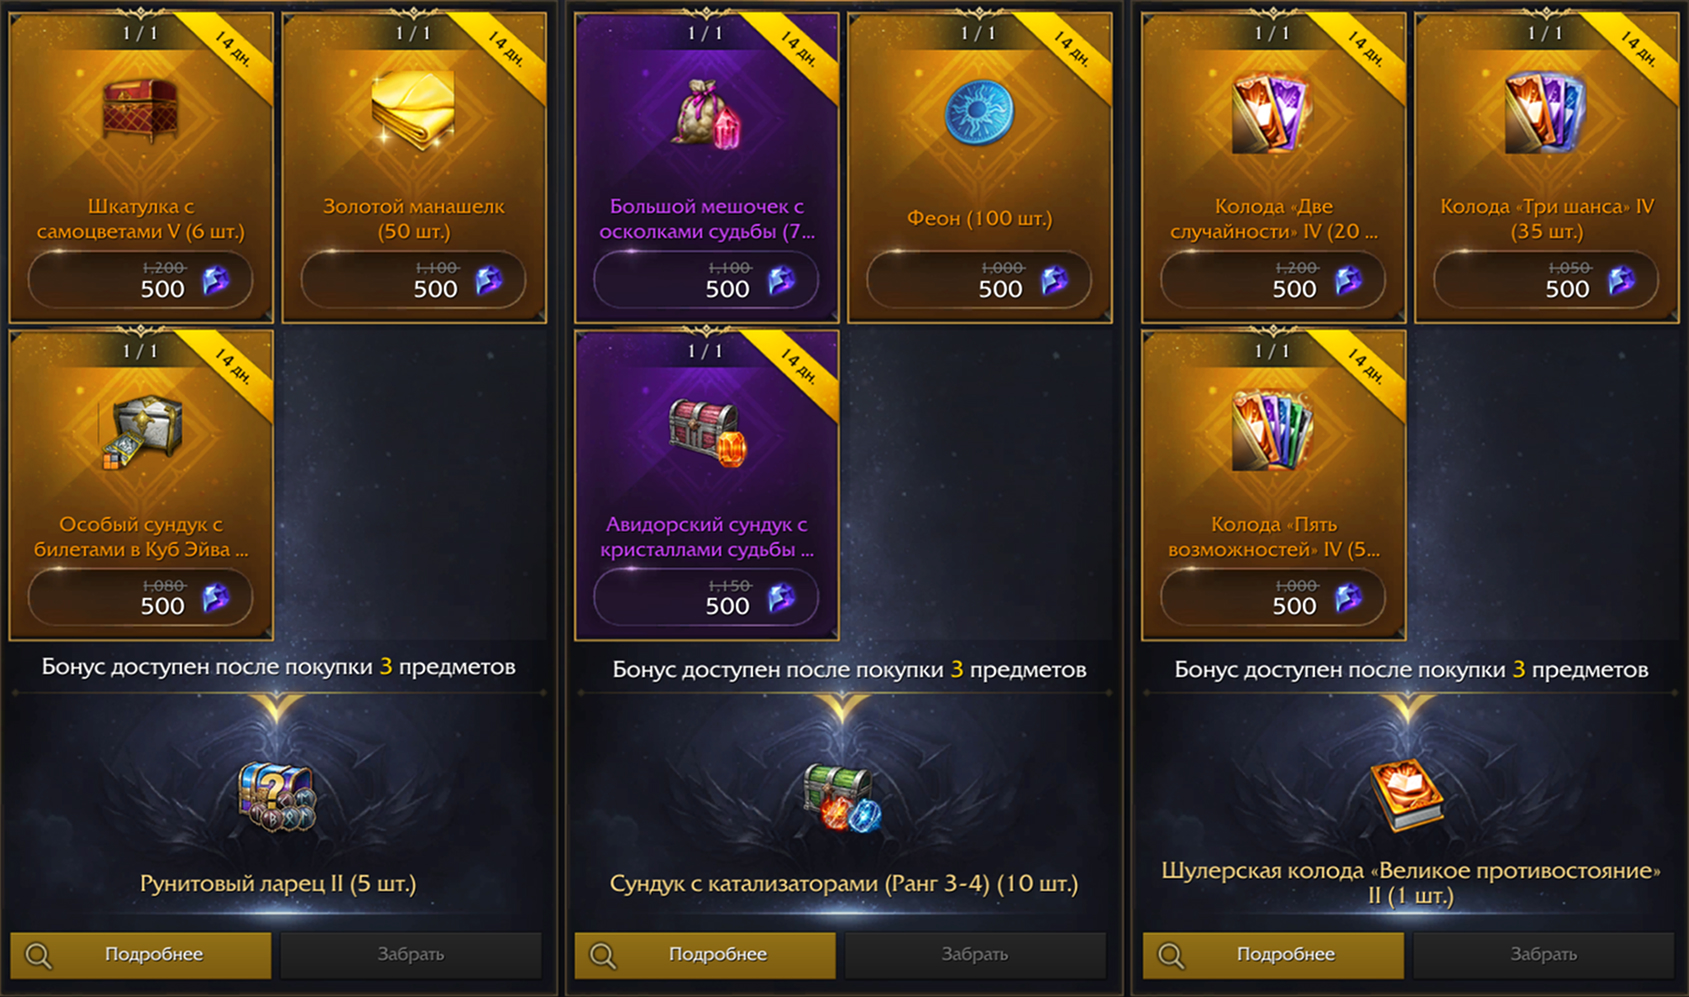Viewport: 1689px width, 997px height.
Task: Click the «Пять возможностей» deck card icon
Action: point(1272,432)
